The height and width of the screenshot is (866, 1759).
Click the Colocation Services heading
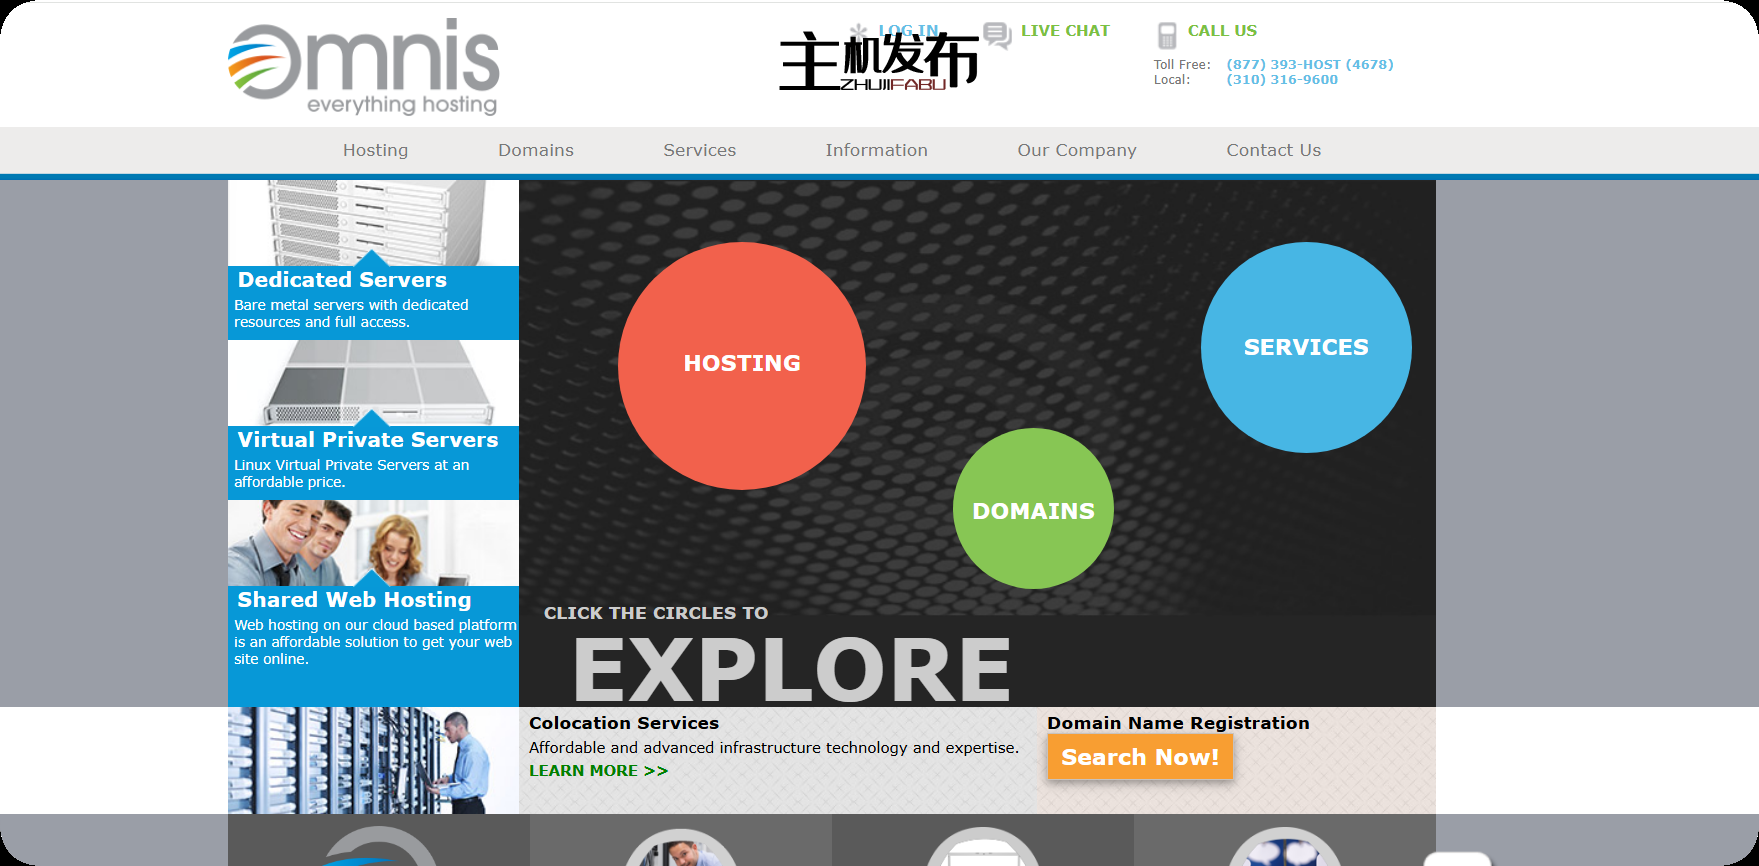coord(624,723)
